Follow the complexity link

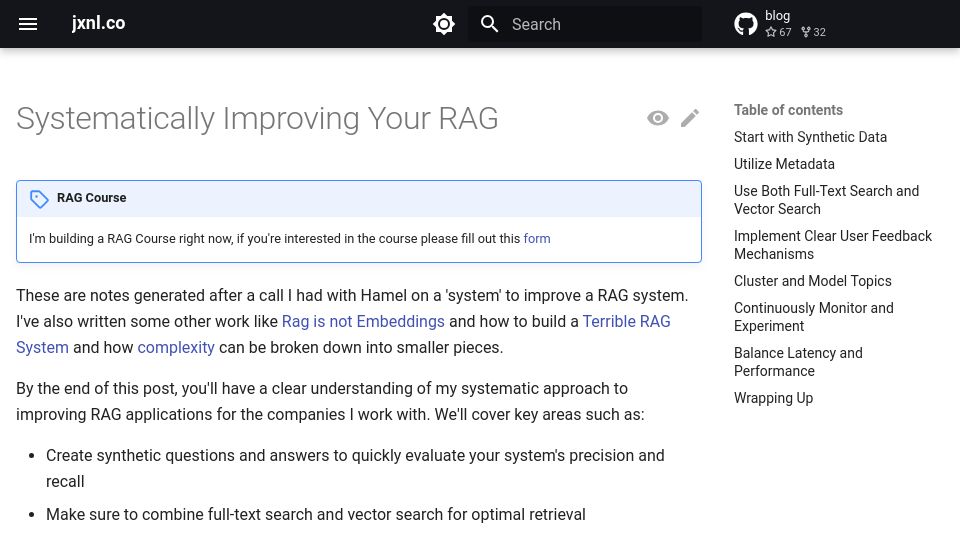tap(176, 348)
